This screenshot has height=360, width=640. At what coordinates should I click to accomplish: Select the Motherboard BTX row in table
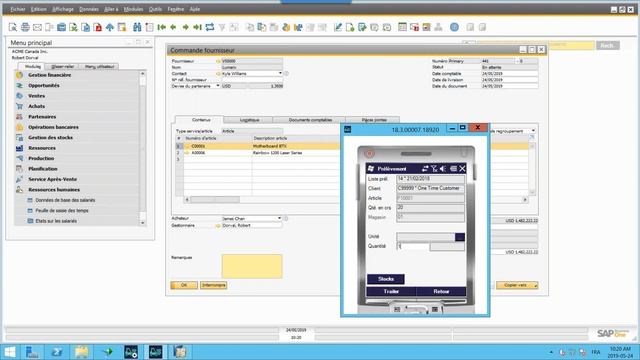269,146
